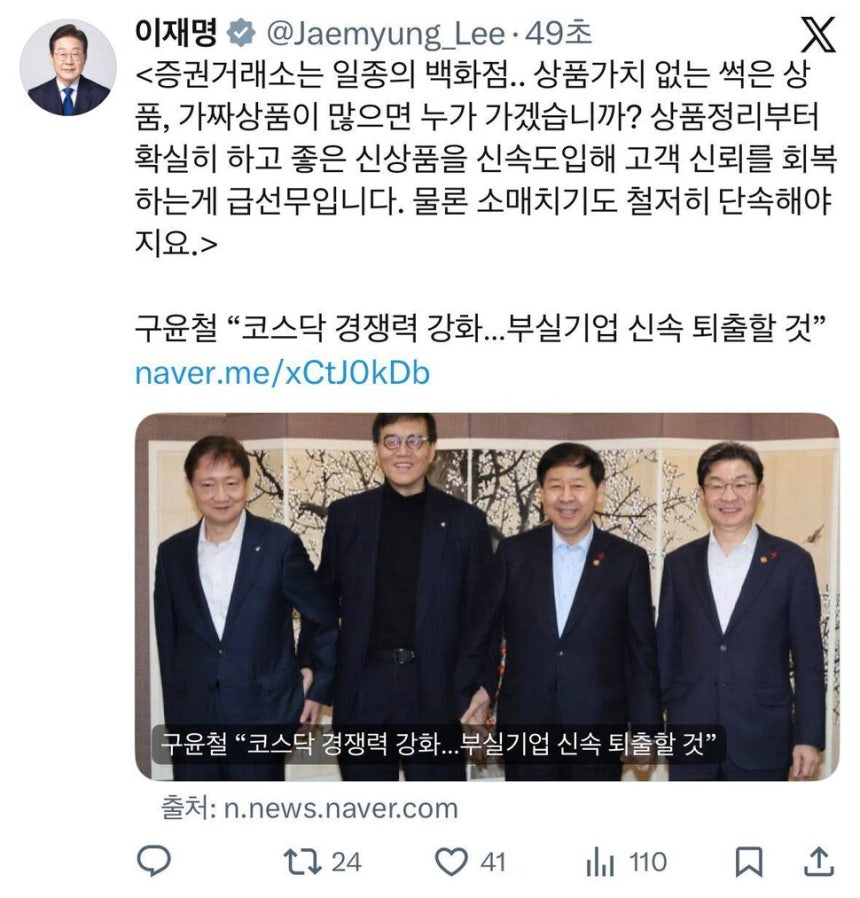Click the blue verified badge icon

242,34
